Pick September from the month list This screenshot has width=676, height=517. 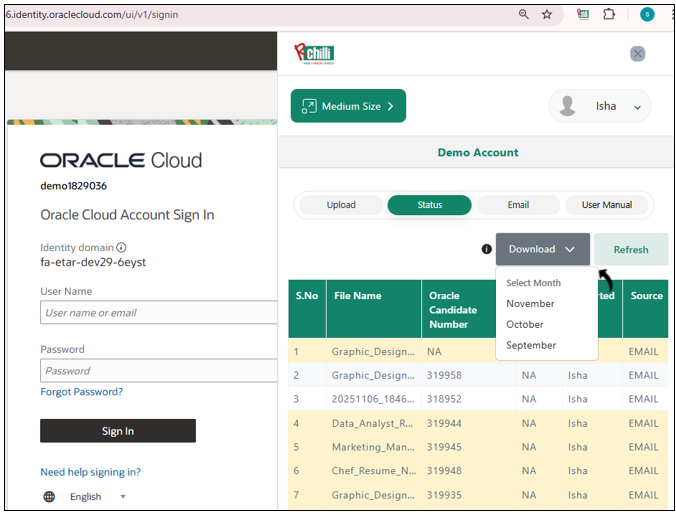531,345
